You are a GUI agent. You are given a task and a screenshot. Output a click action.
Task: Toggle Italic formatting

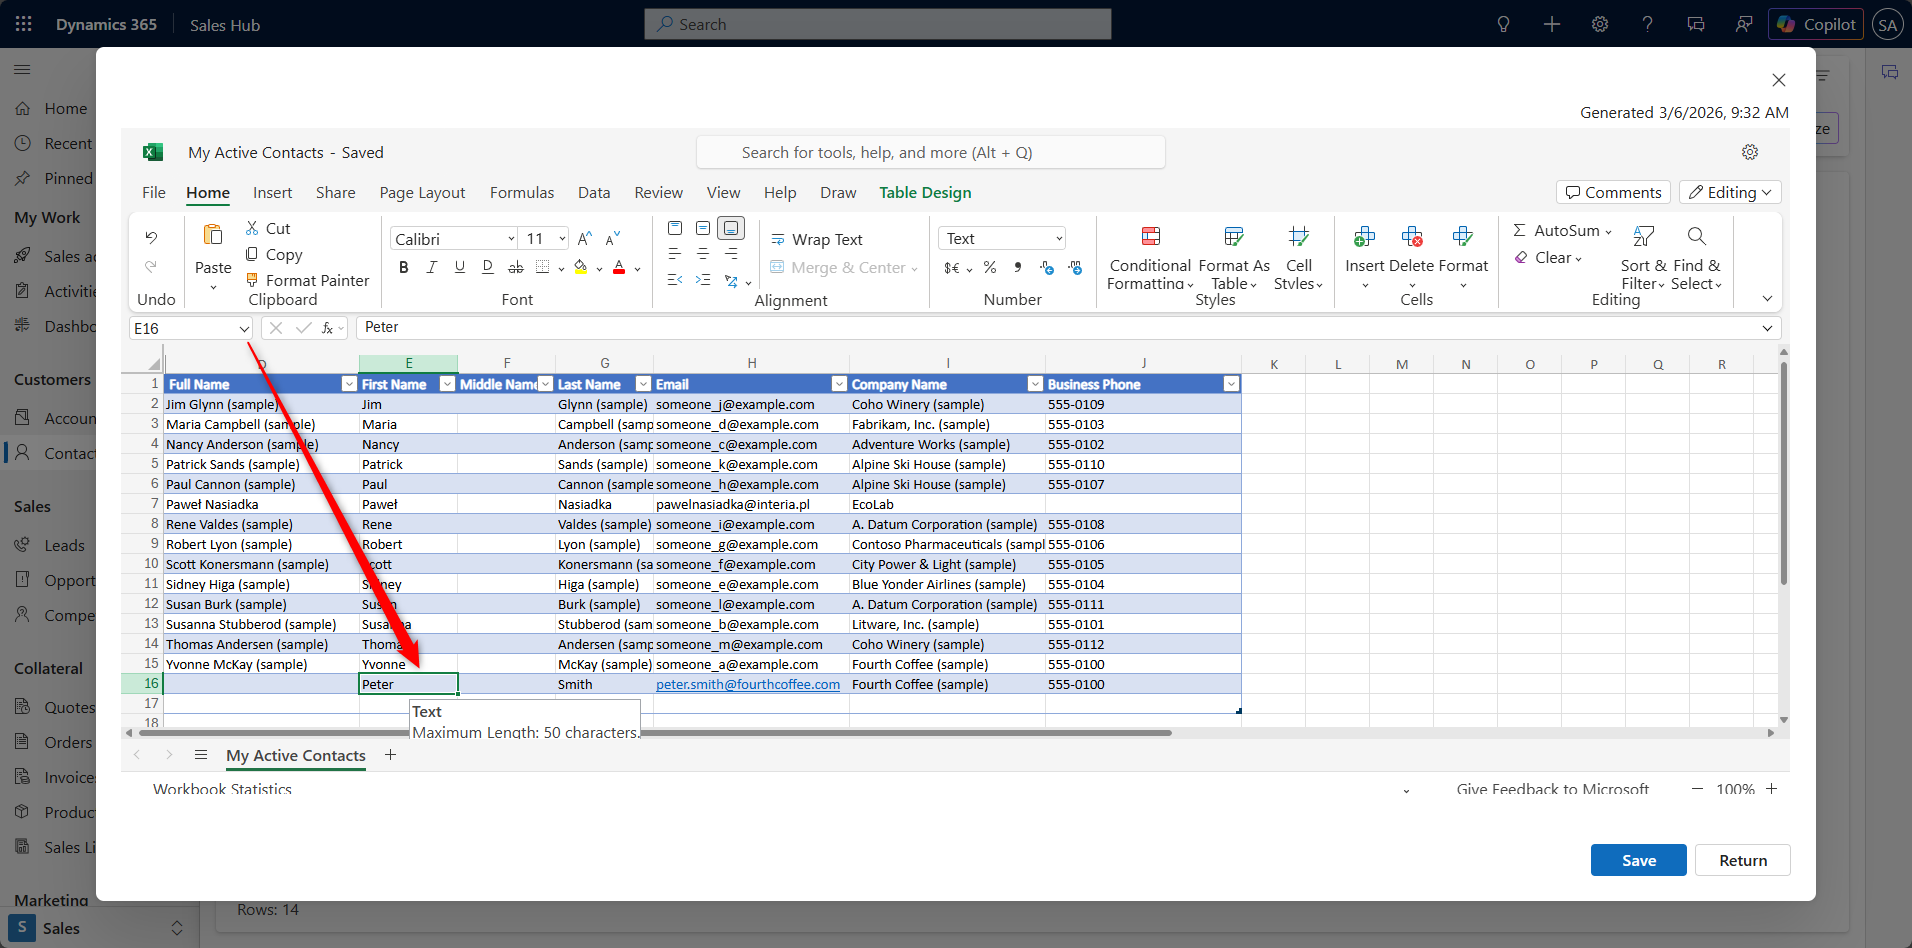click(x=431, y=268)
